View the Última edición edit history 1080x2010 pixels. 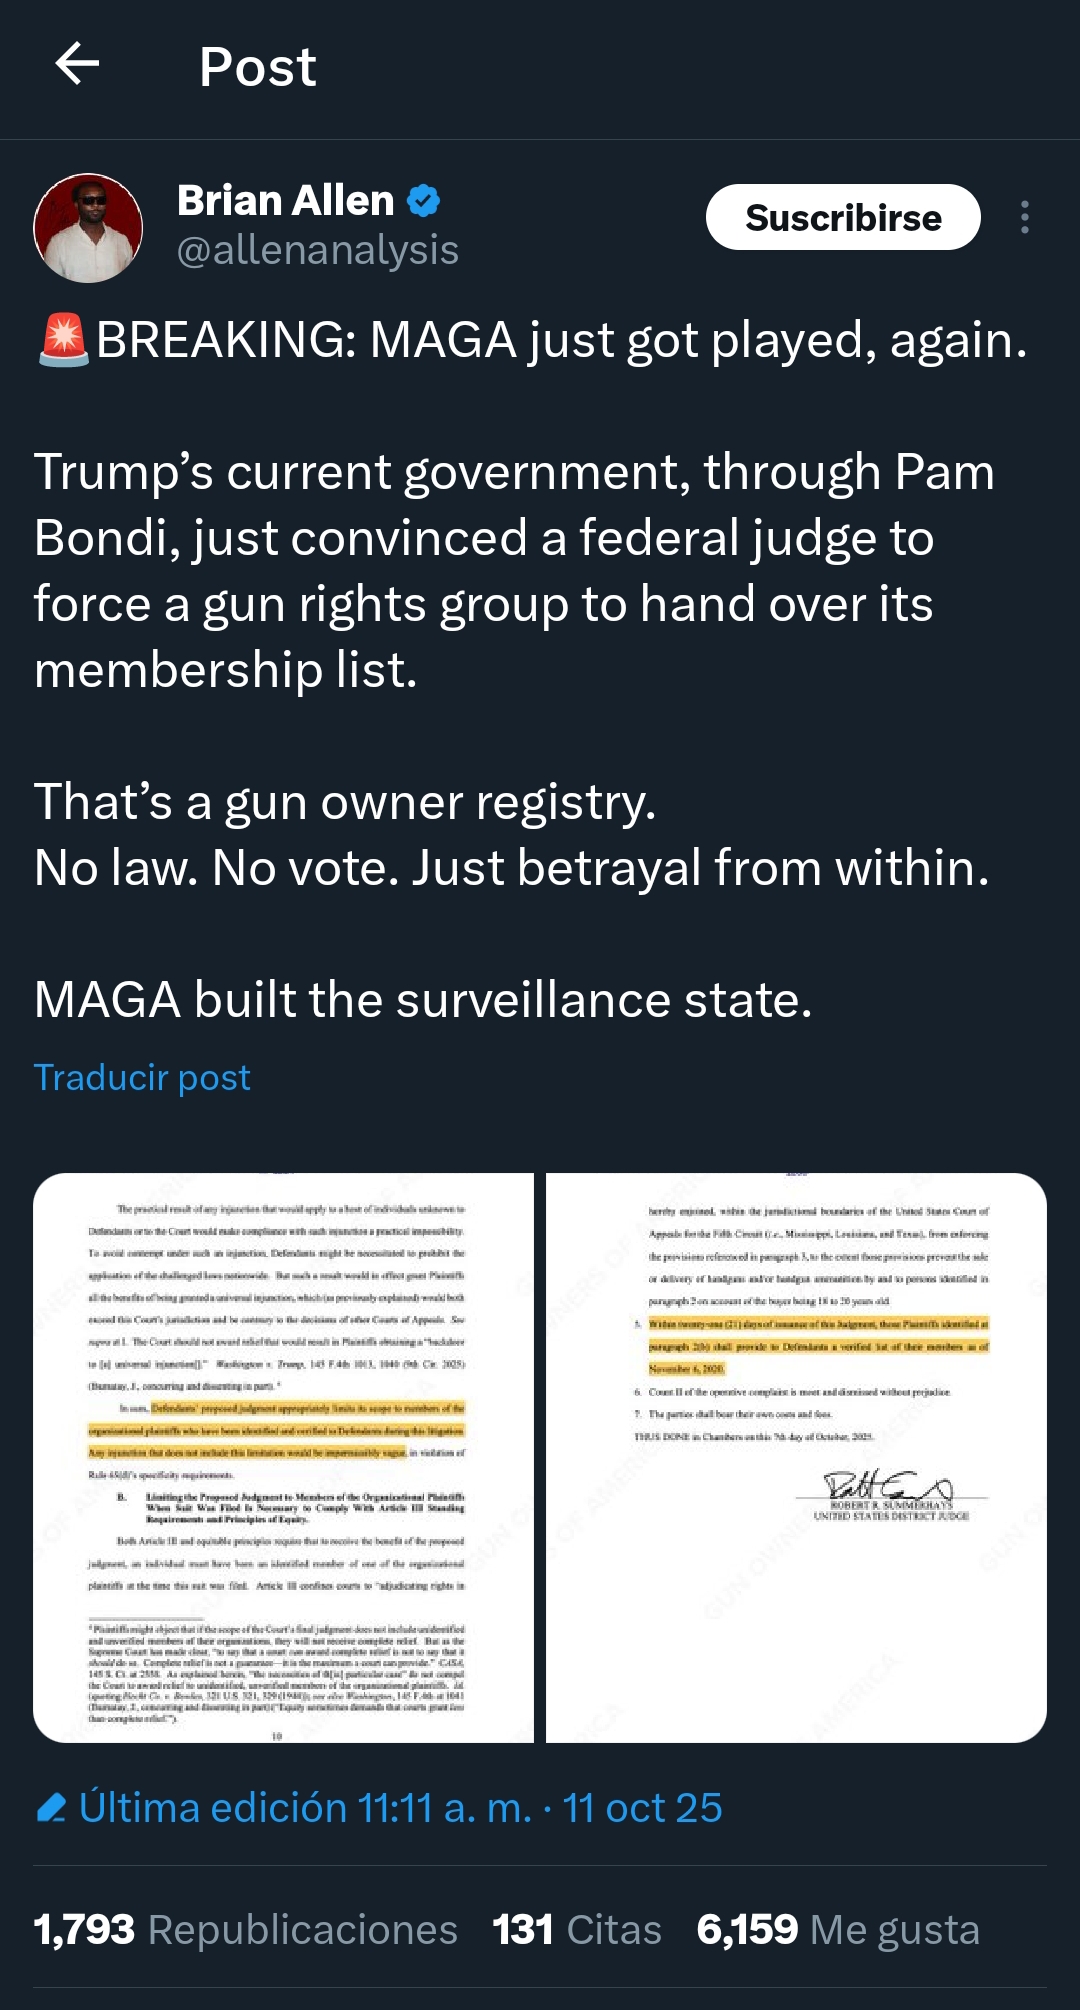pyautogui.click(x=306, y=1808)
